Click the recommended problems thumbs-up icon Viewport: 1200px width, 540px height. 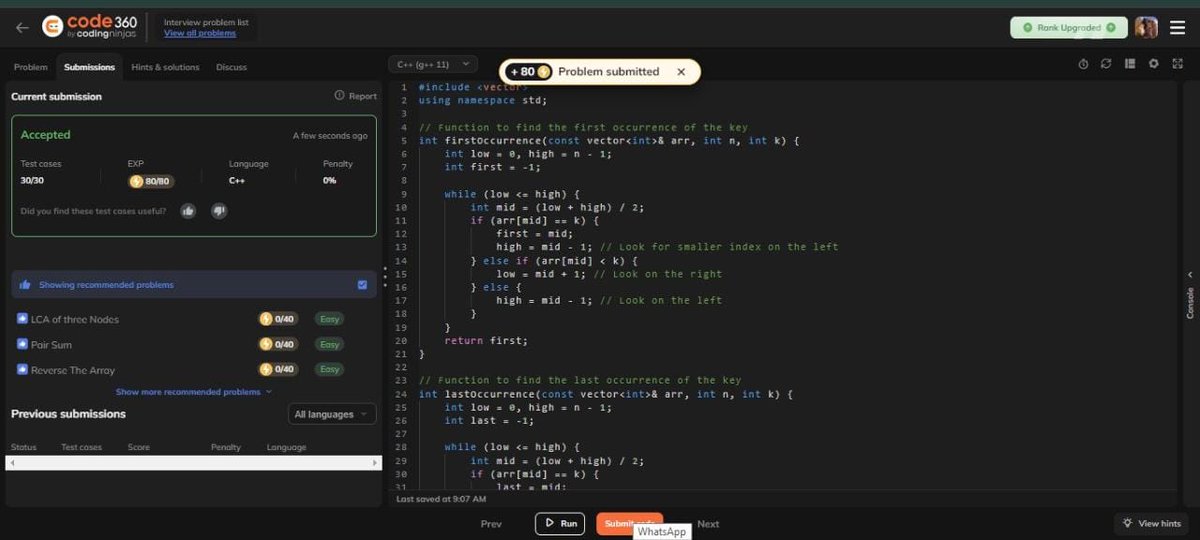(25, 285)
